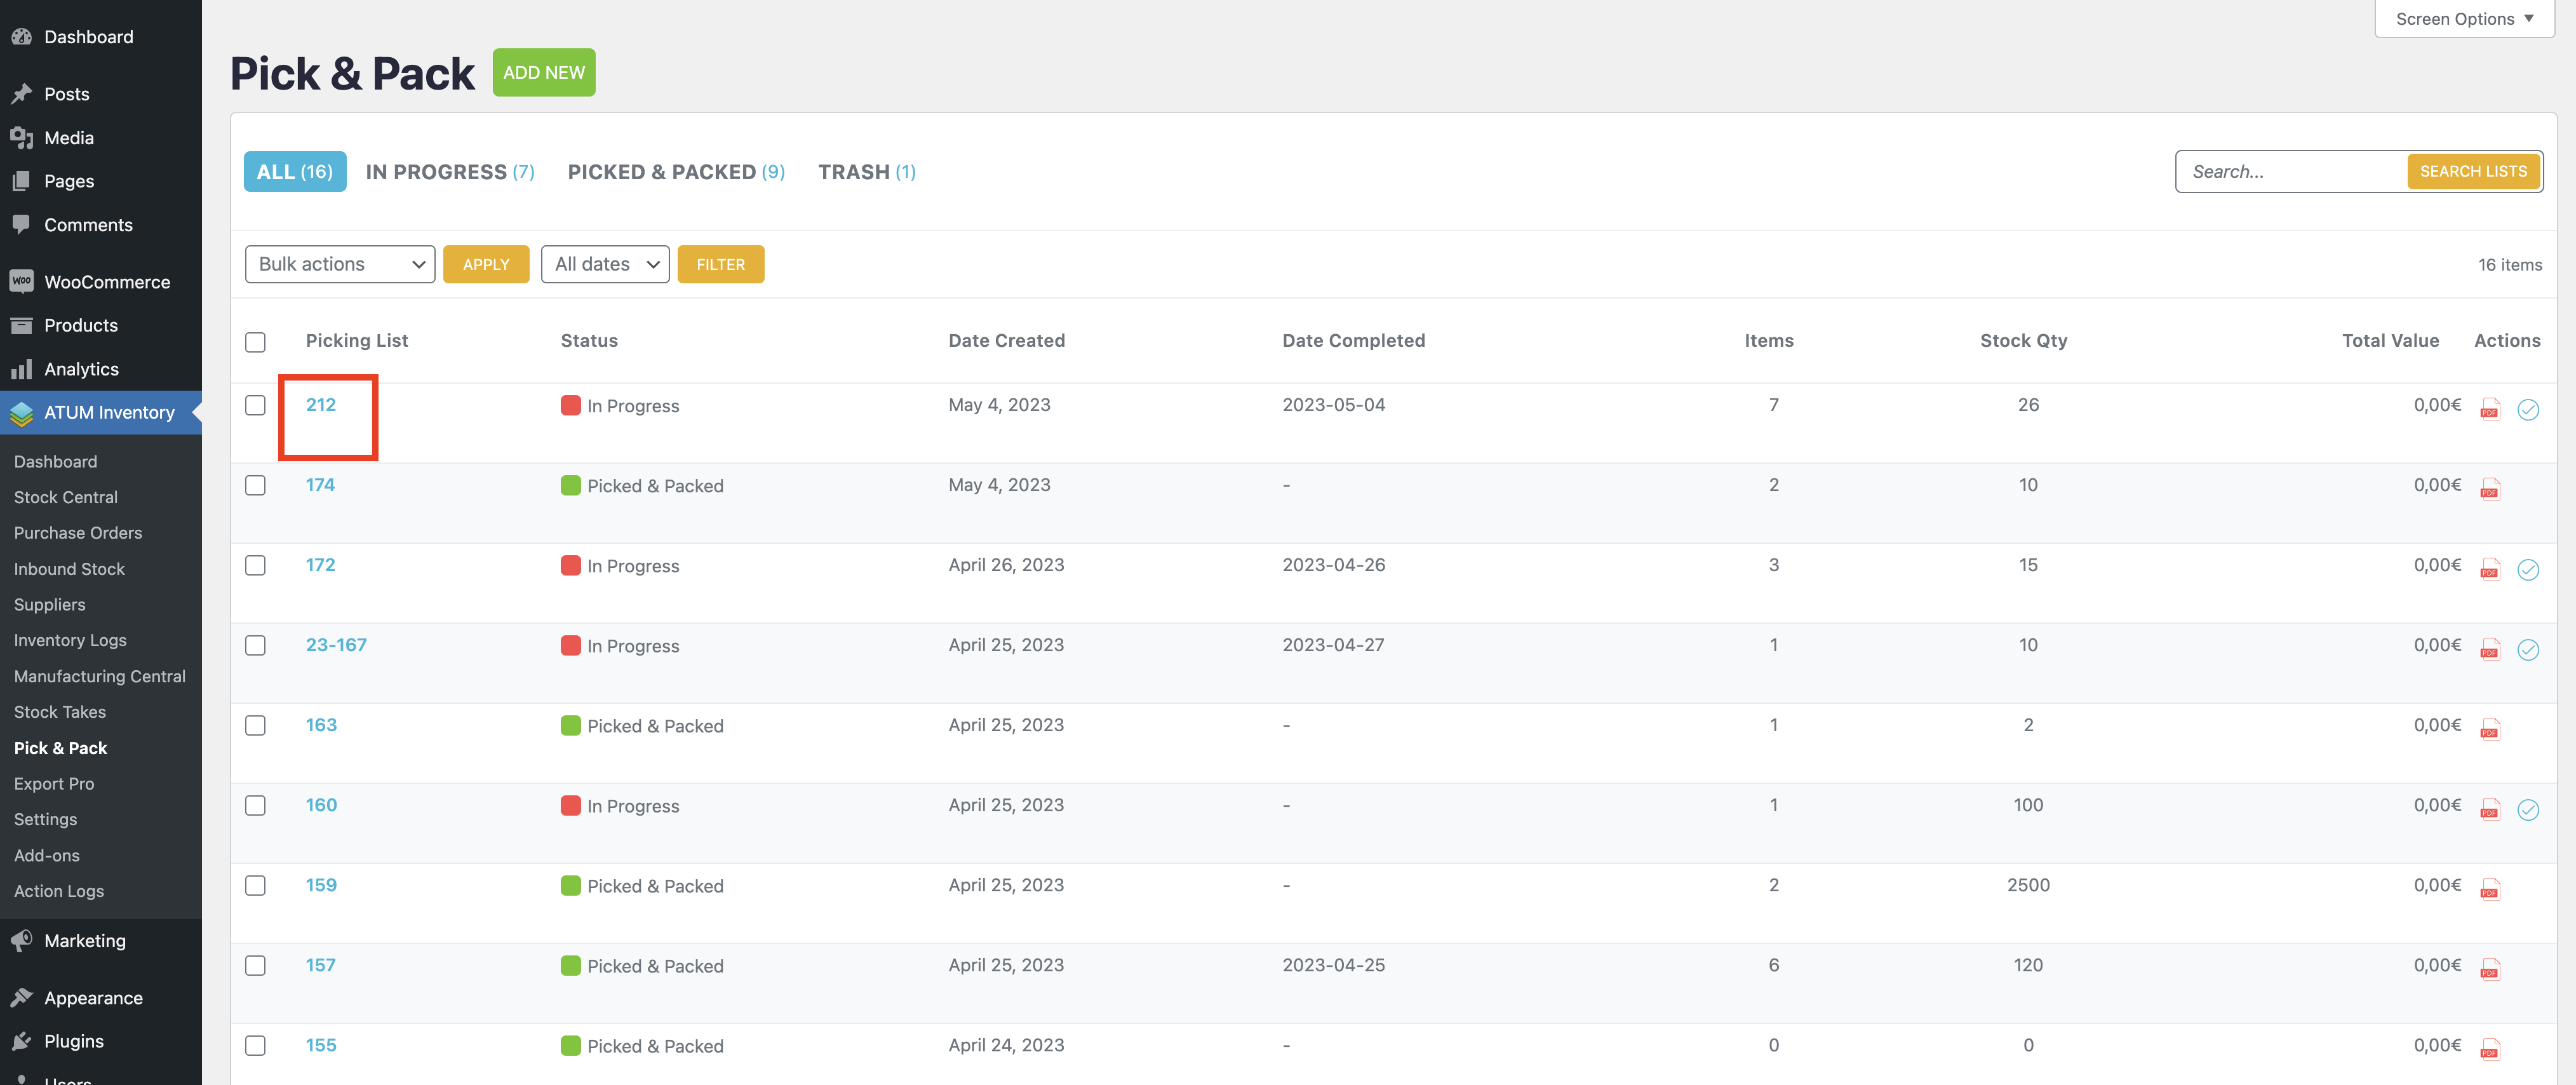Viewport: 2576px width, 1085px height.
Task: Open PDF icon for picking list 157
Action: pyautogui.click(x=2490, y=969)
